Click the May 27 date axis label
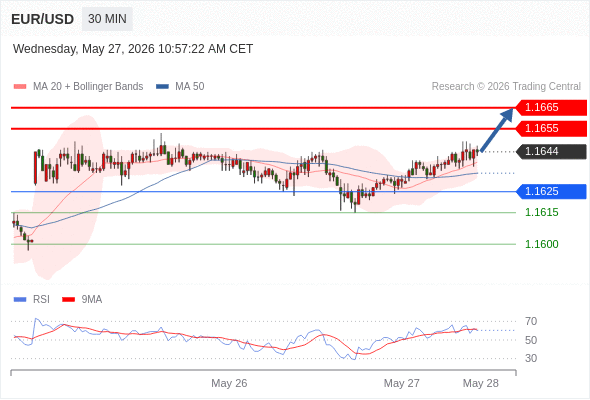The height and width of the screenshot is (400, 590). tap(401, 383)
